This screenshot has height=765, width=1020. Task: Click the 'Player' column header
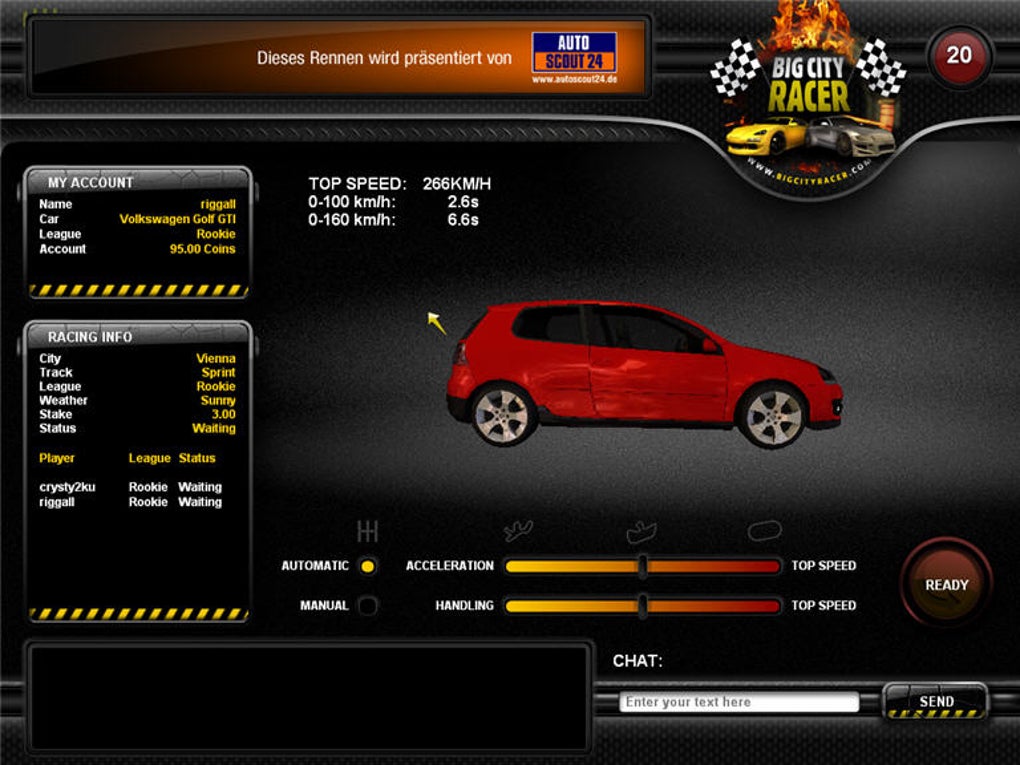point(57,459)
